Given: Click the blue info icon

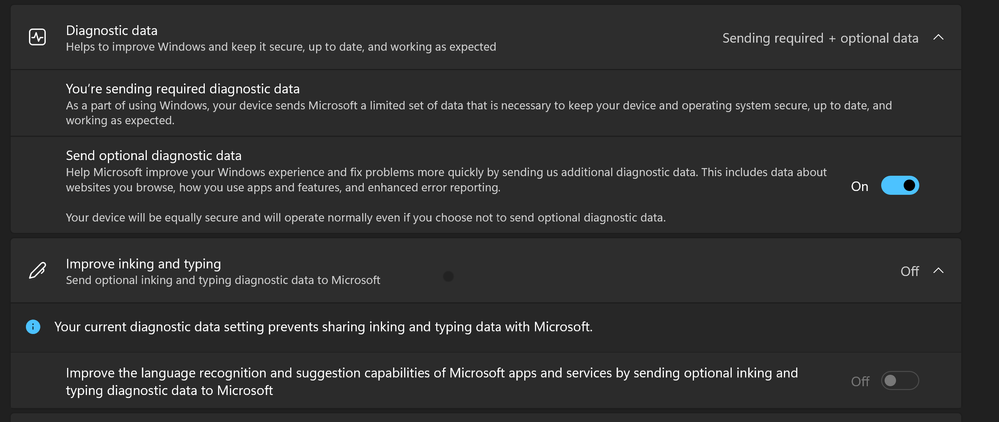Looking at the screenshot, I should [34, 327].
